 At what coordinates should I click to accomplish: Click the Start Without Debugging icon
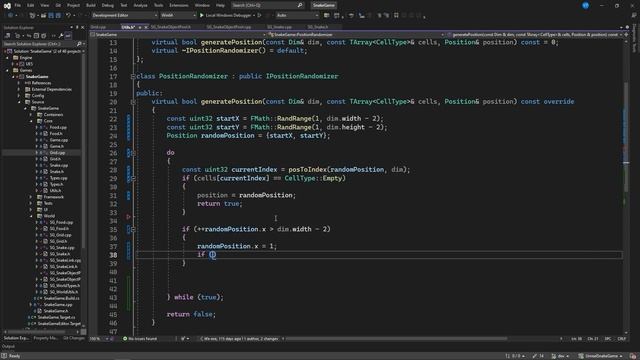click(259, 16)
